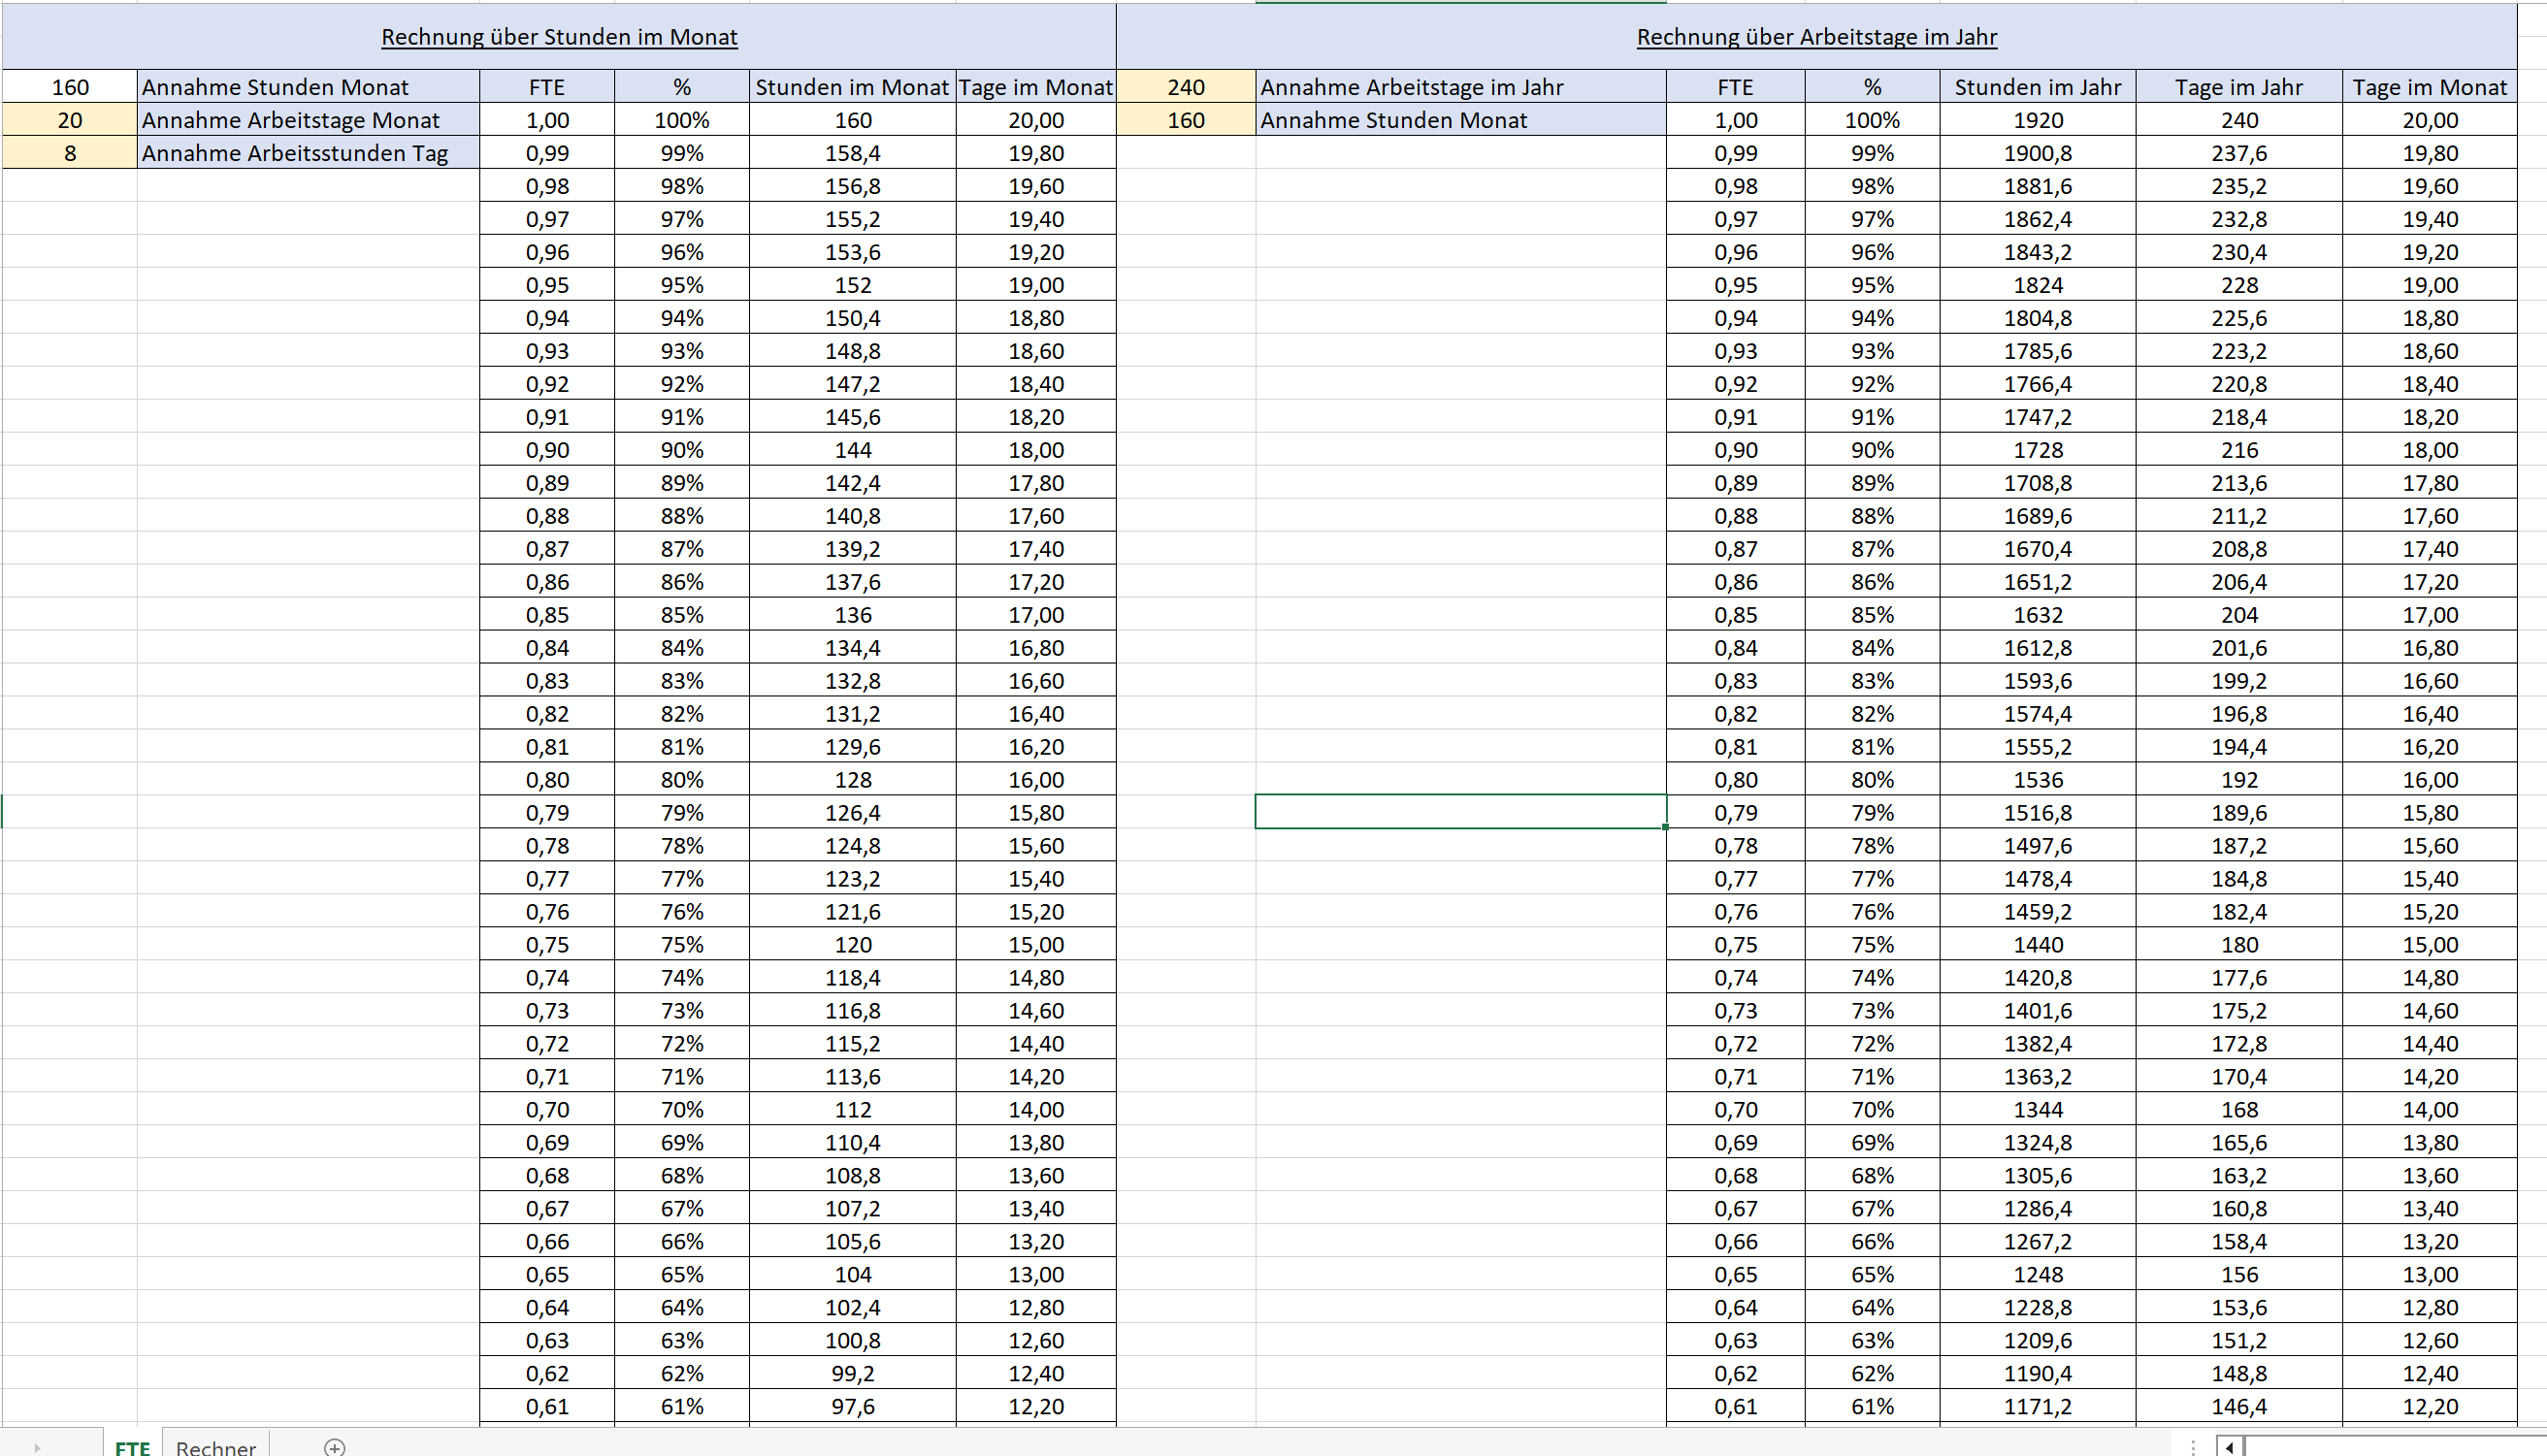Screen dimensions: 2547x1456
Task: Select cell 136 in Stunden im Monat
Action: (x=852, y=615)
